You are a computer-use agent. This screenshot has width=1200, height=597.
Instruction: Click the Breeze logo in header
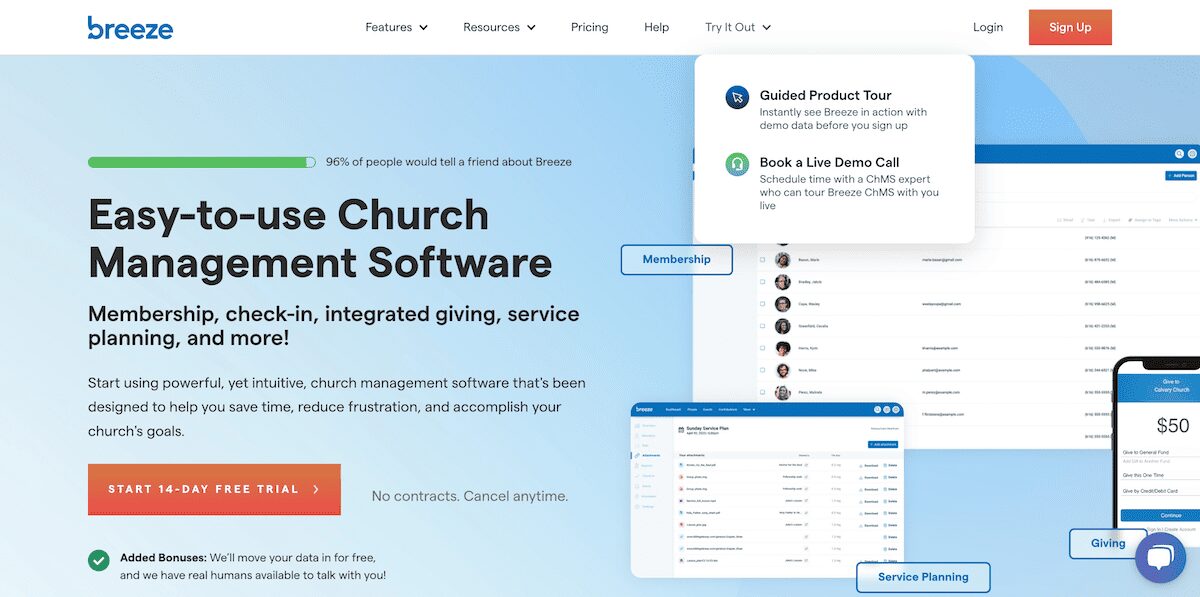pos(130,27)
